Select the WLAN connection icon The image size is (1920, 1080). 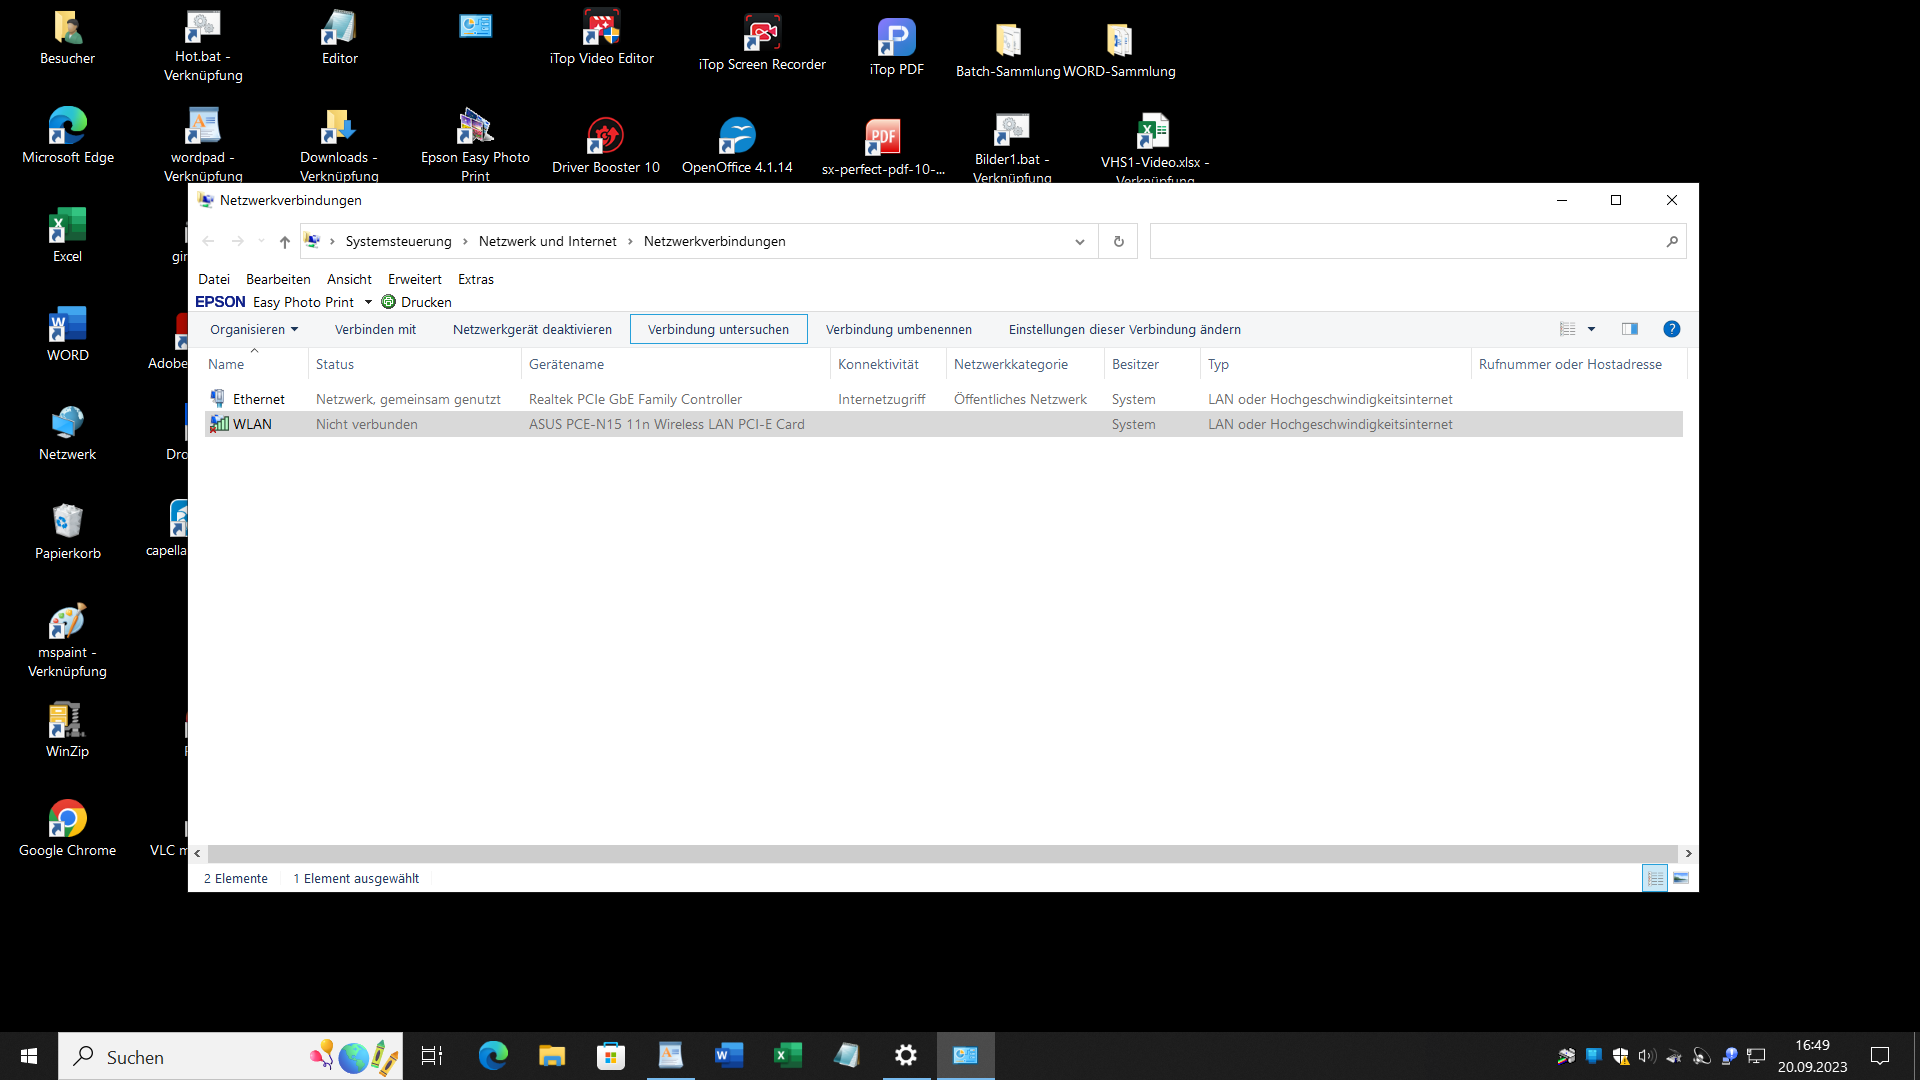[219, 424]
